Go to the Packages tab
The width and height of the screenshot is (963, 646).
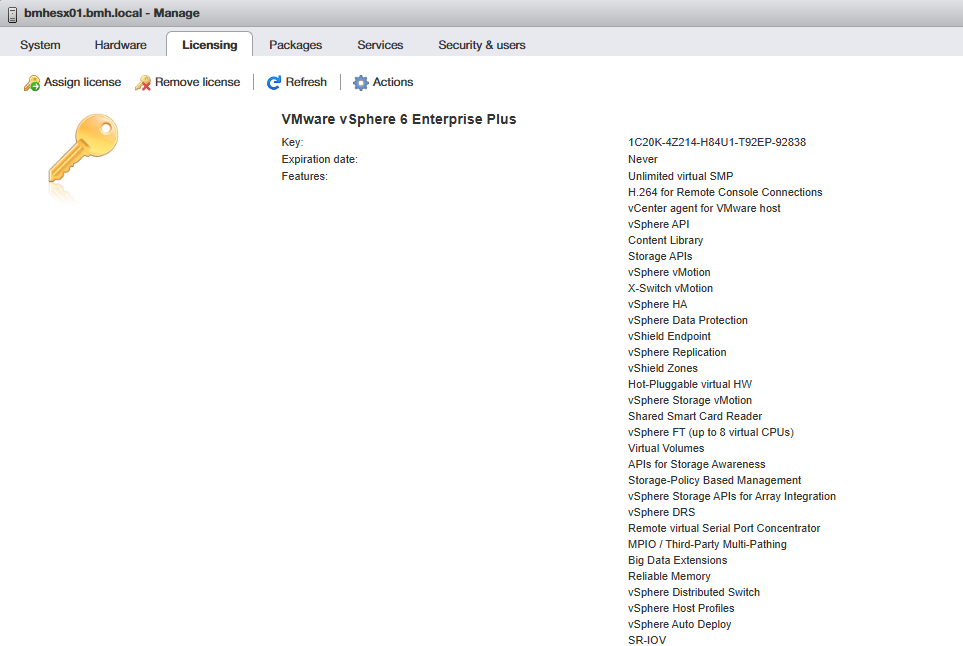[295, 45]
